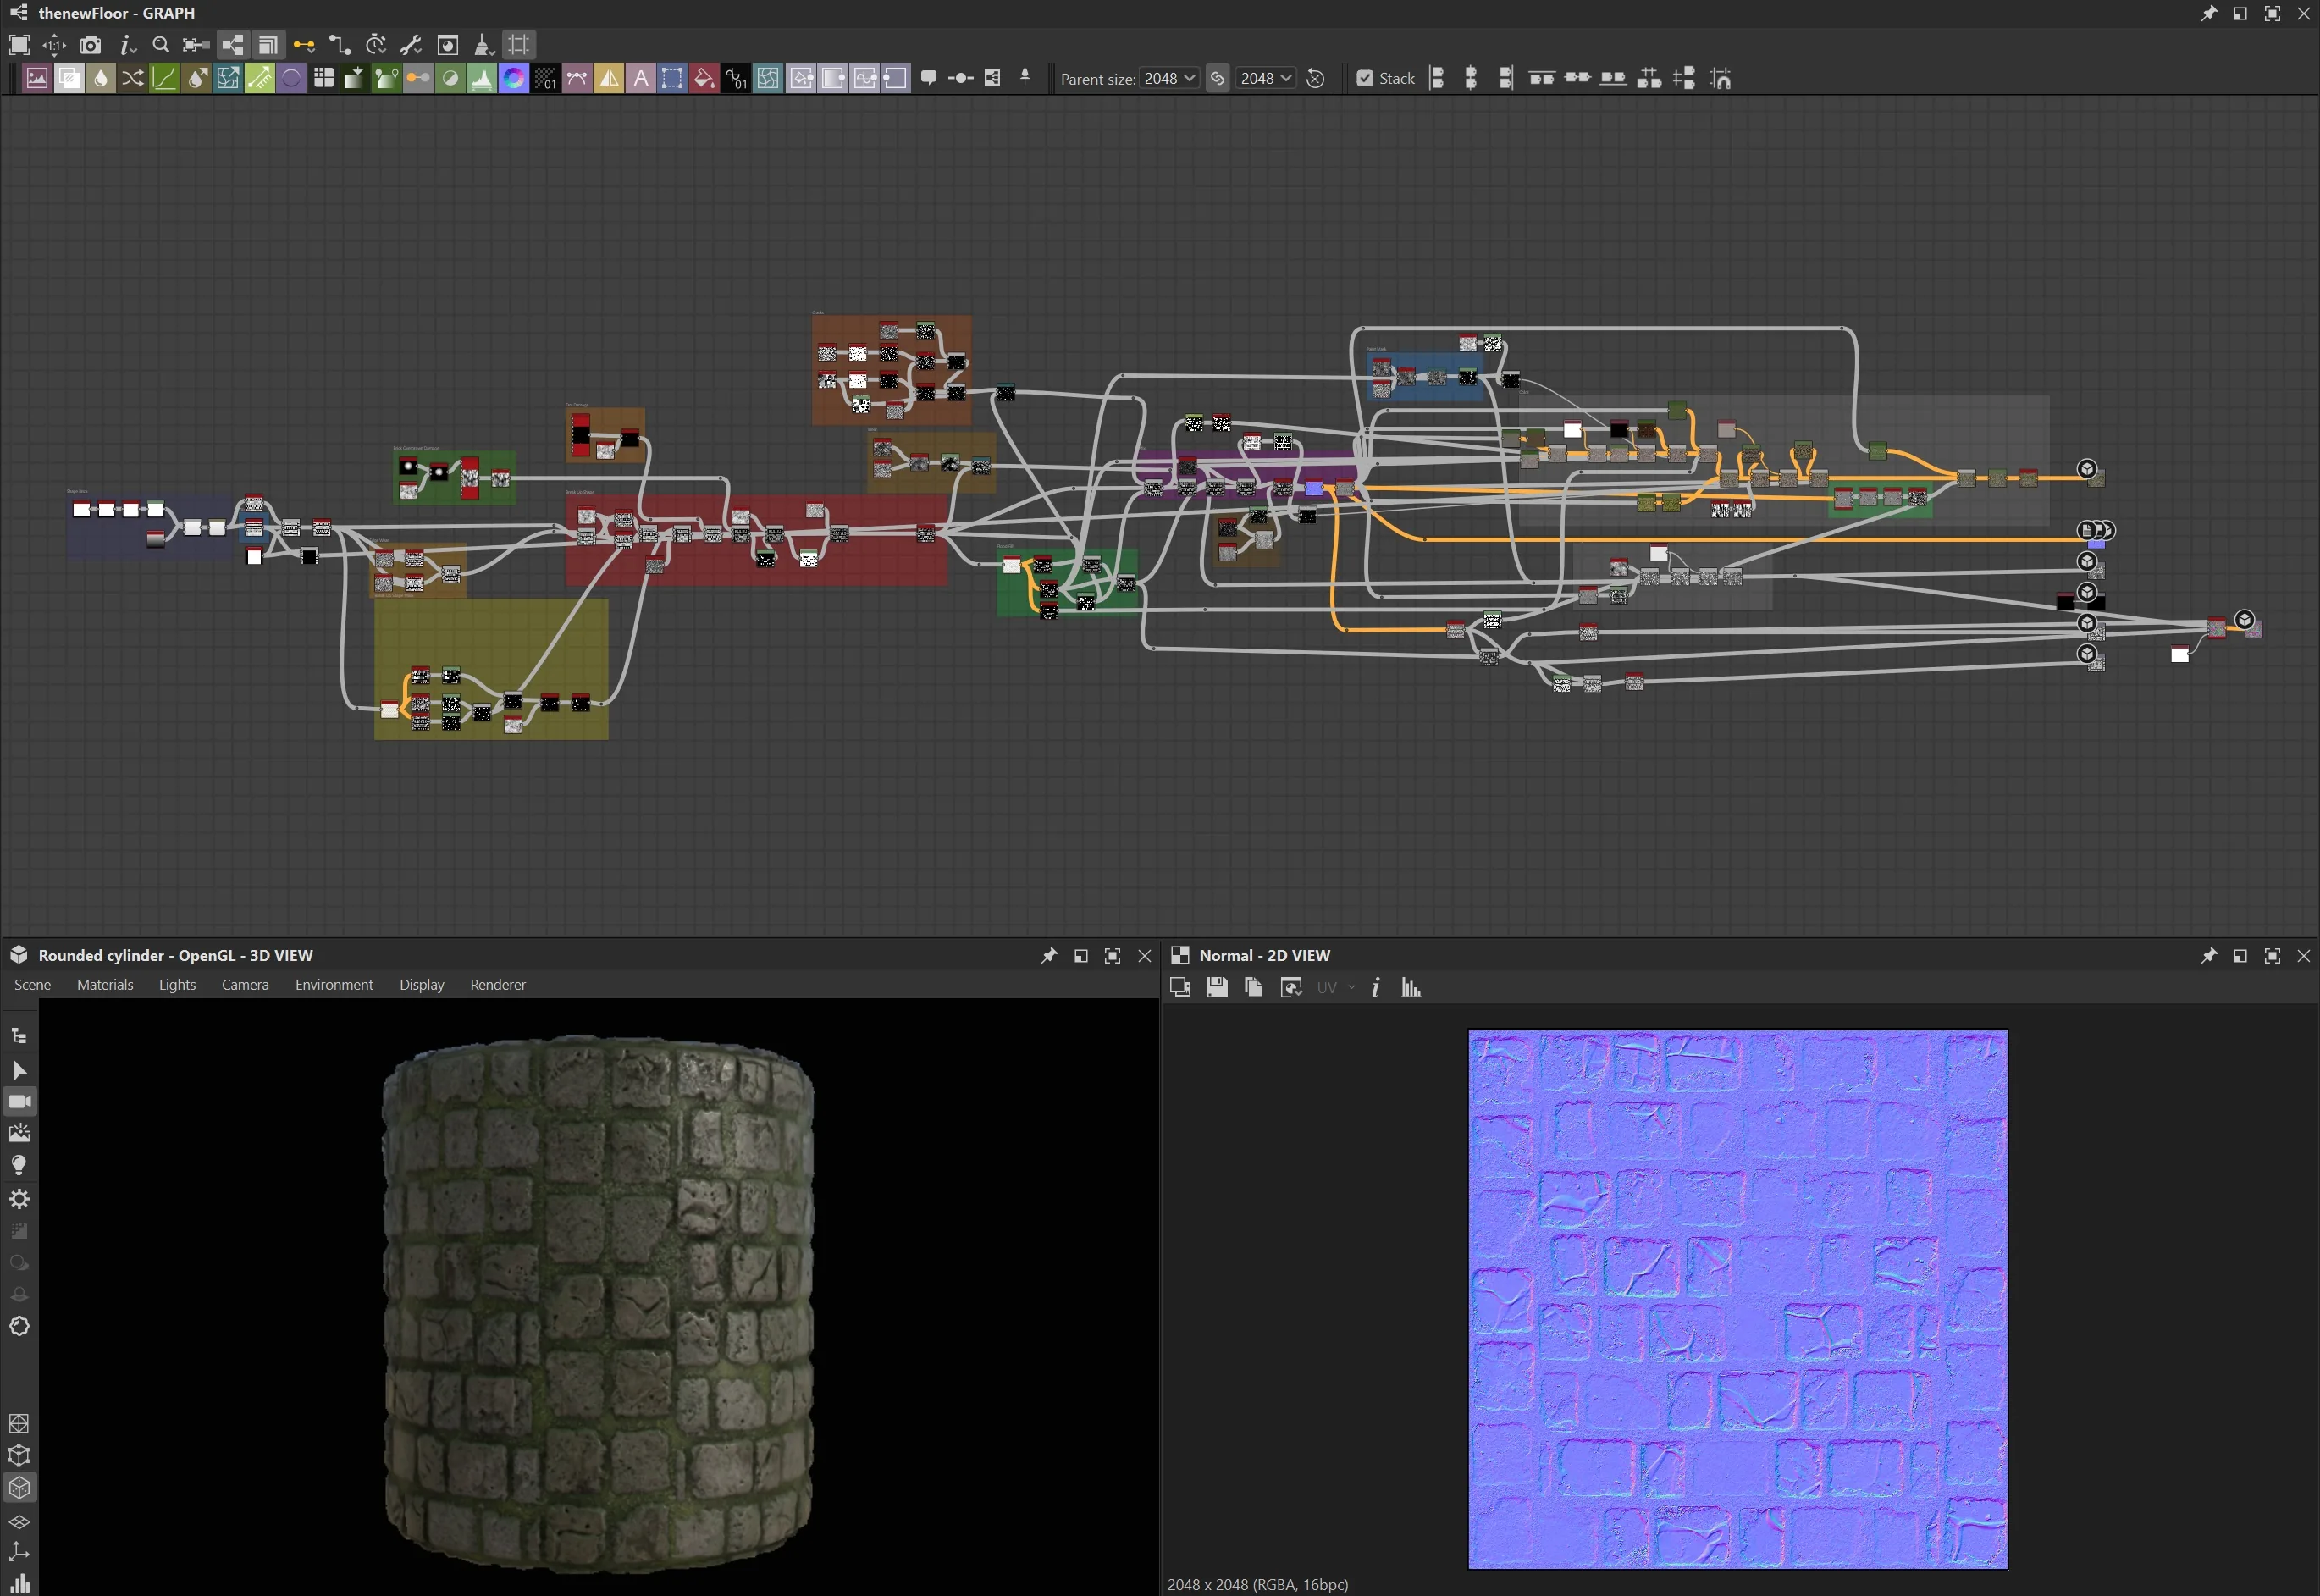Expand 2D view channel display options
The width and height of the screenshot is (2320, 1596).
click(x=1290, y=988)
